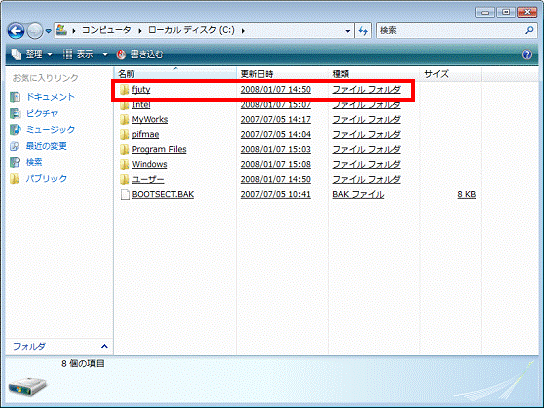
Task: Open 検索 favorite link in sidebar
Action: pyautogui.click(x=34, y=162)
